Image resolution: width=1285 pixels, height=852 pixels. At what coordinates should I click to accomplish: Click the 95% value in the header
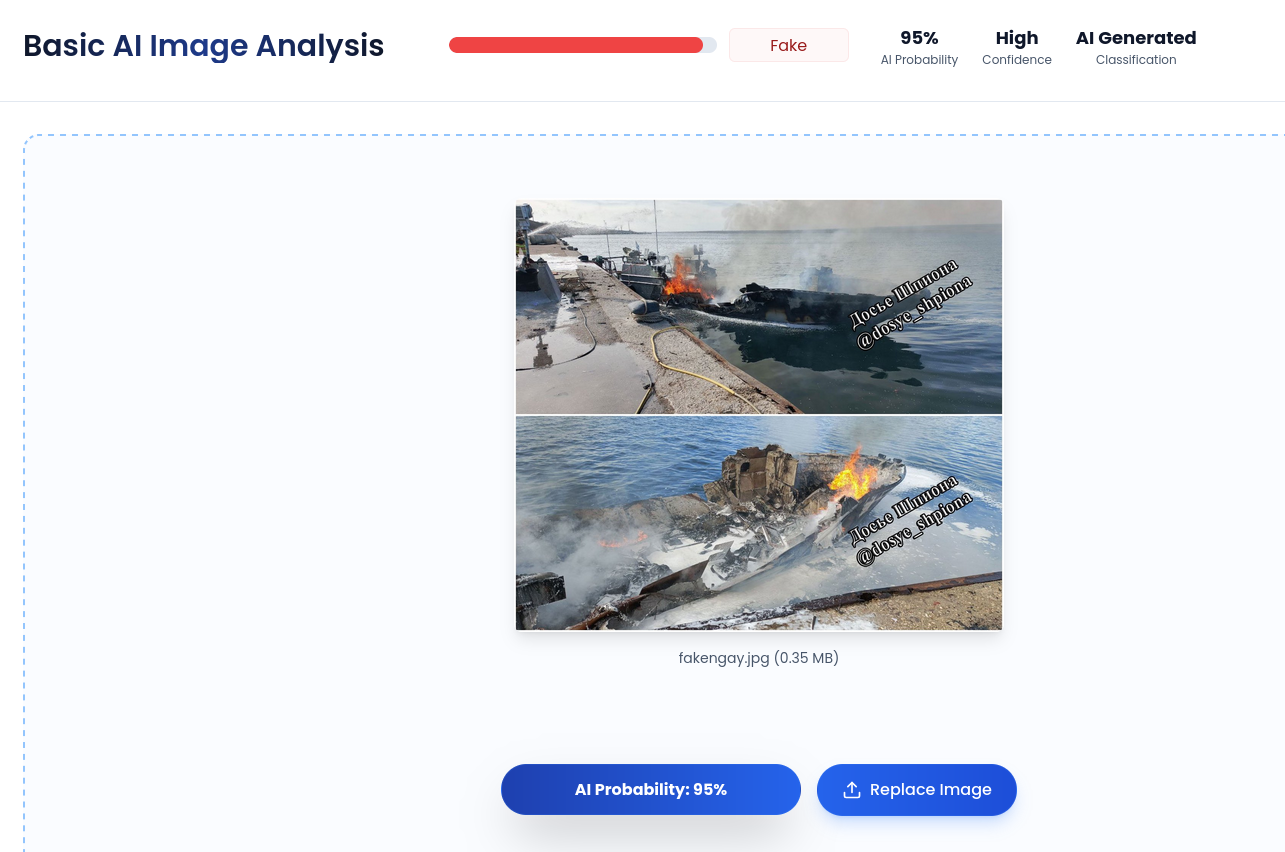pos(919,38)
